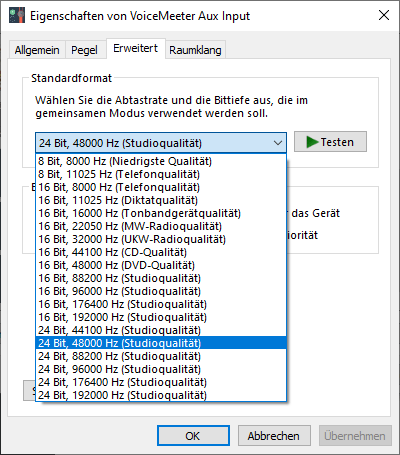This screenshot has width=400, height=455.
Task: Open the Pegel tab
Action: (x=84, y=50)
